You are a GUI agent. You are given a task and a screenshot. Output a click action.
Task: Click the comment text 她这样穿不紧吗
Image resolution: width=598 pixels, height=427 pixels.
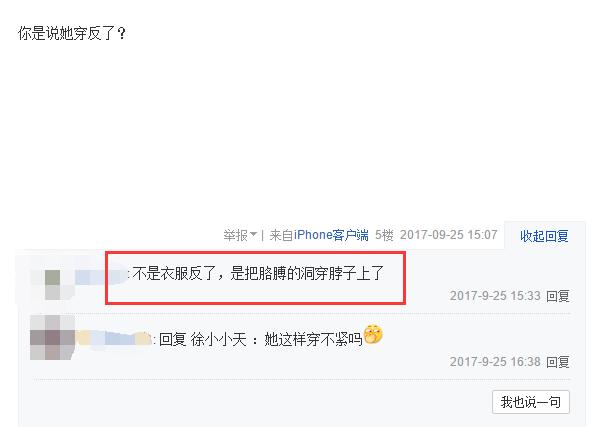(313, 339)
